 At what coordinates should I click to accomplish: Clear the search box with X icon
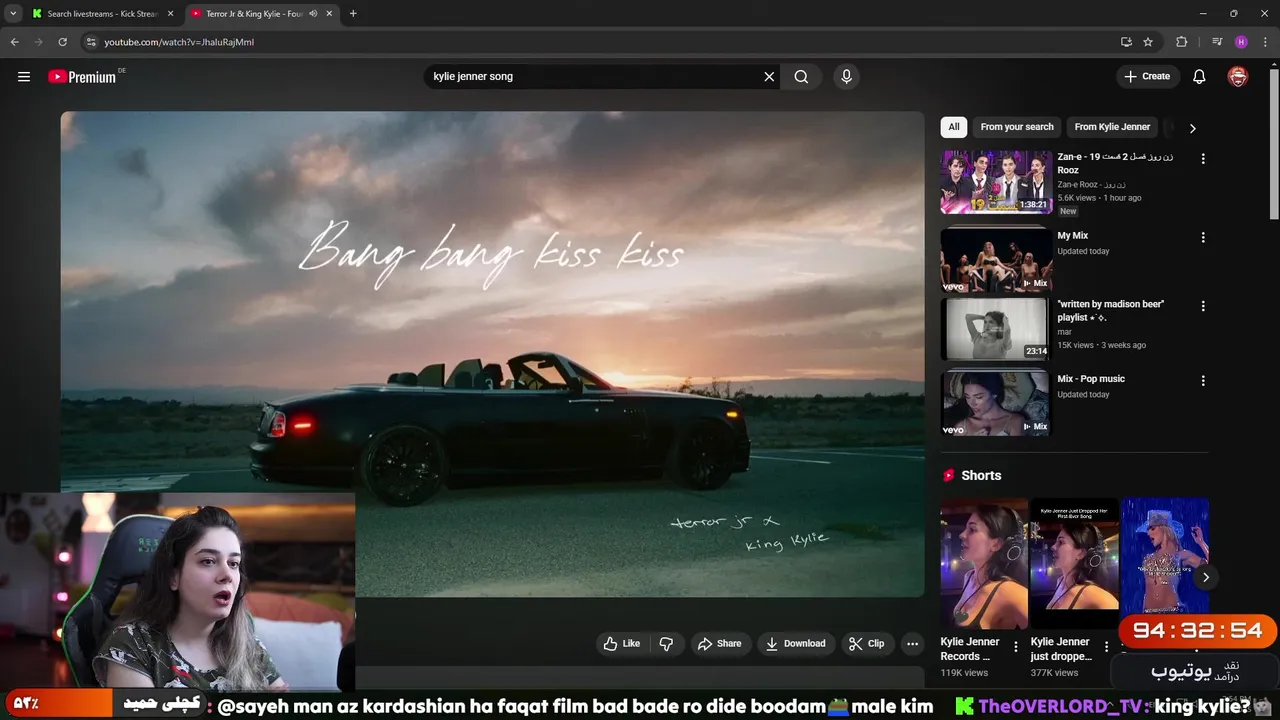(769, 76)
